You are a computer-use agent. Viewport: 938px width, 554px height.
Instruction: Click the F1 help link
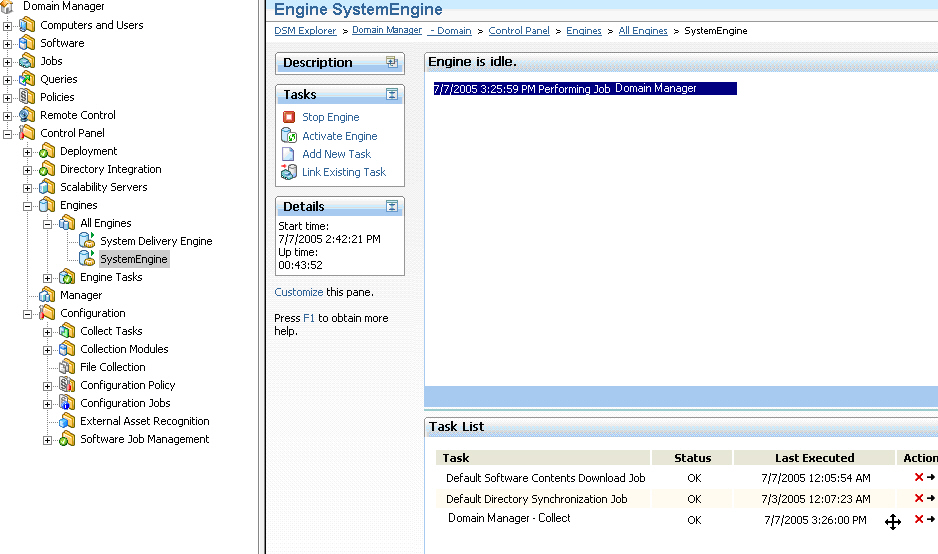pyautogui.click(x=309, y=318)
